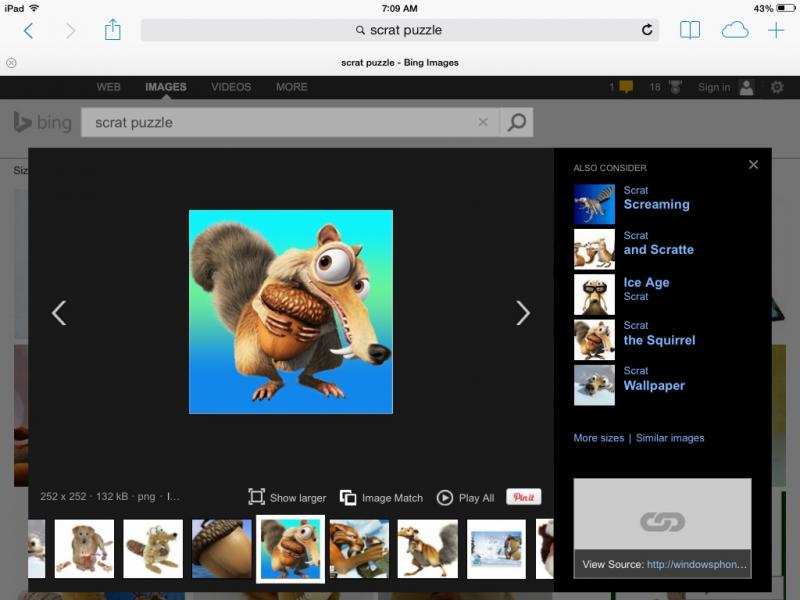This screenshot has width=800, height=600.
Task: Select filmstrip thumbnail of acorn close-up
Action: [x=222, y=549]
